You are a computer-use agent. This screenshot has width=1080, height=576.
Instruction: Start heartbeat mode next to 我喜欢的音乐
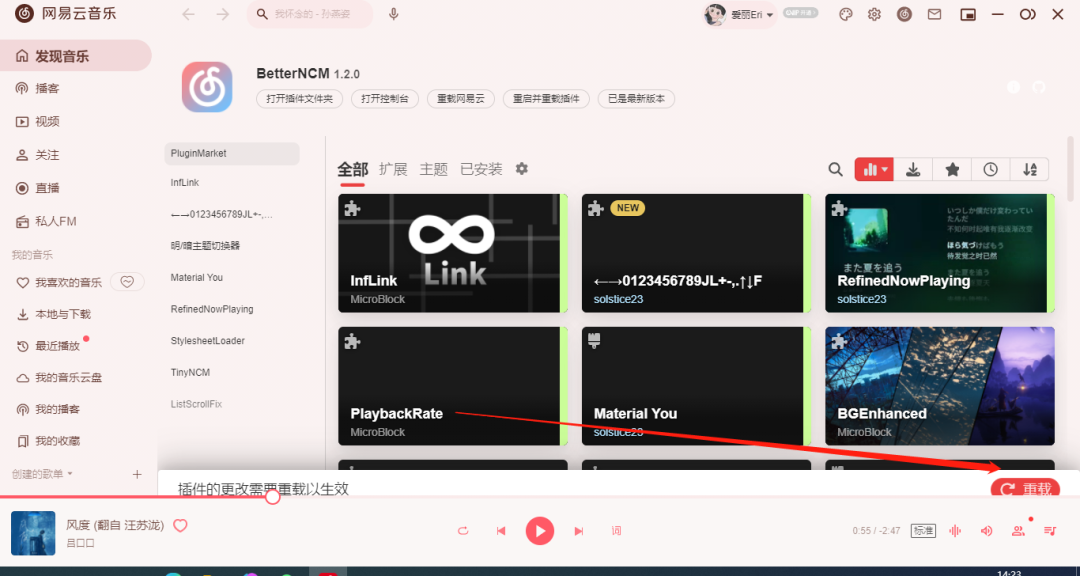point(127,281)
